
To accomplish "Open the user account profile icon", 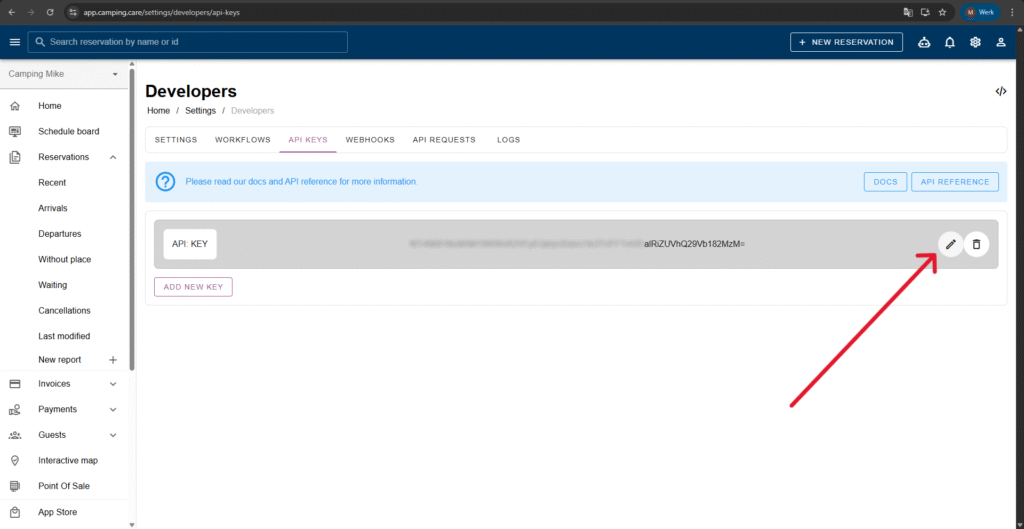I will coord(1000,42).
